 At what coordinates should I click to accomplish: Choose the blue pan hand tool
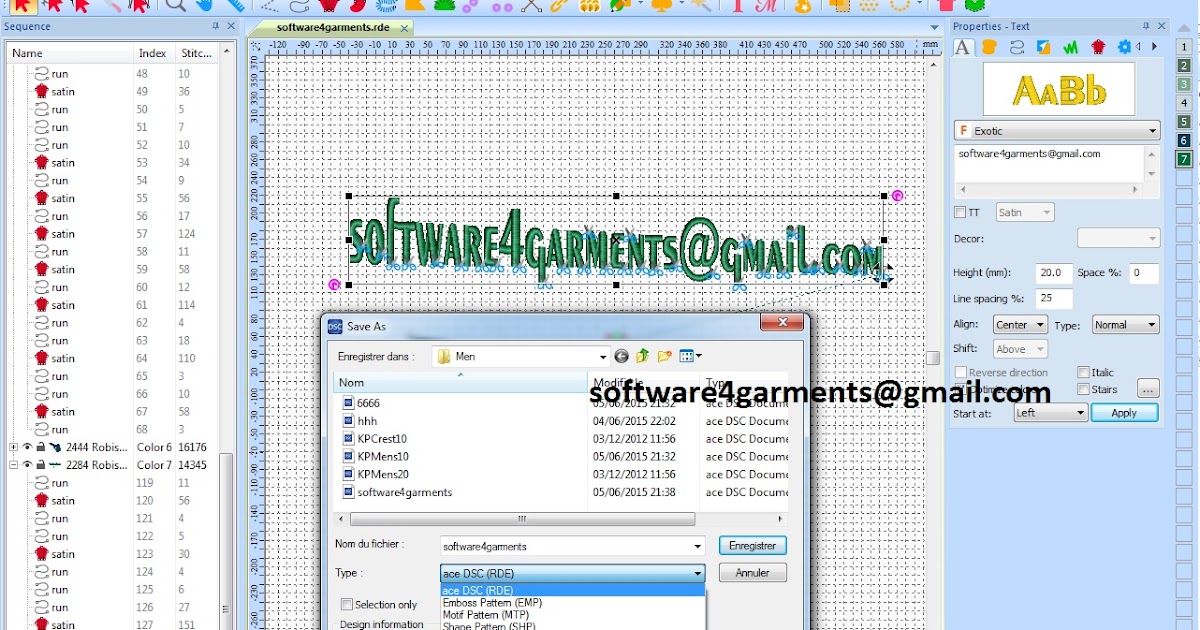coord(205,8)
